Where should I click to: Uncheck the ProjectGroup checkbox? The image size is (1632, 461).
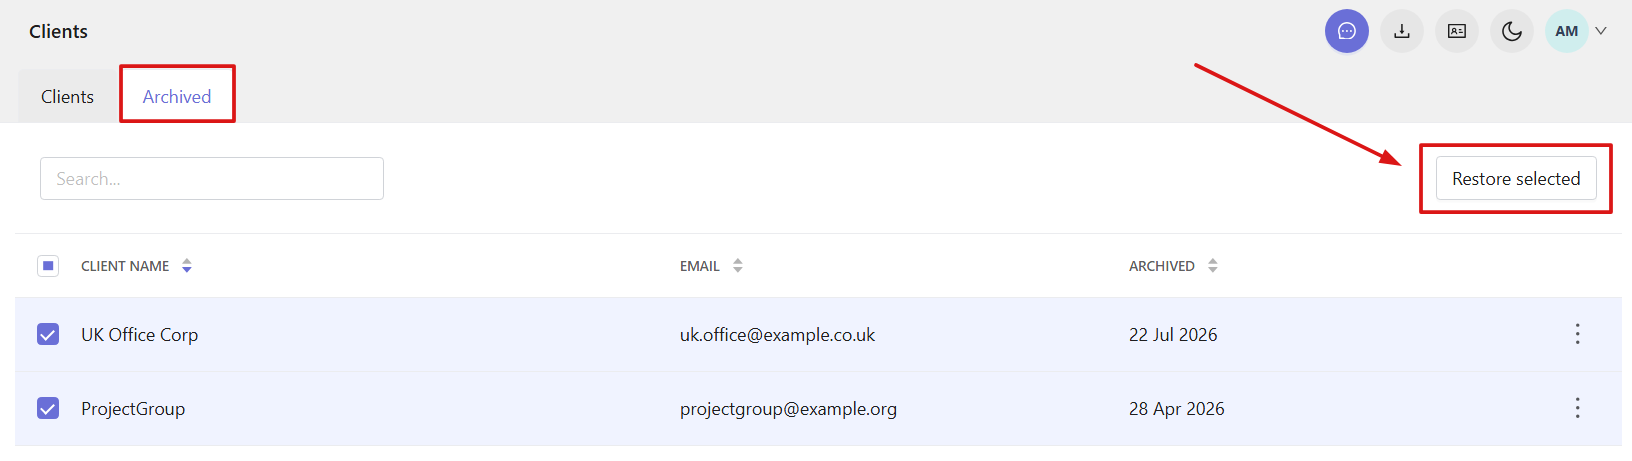click(x=48, y=408)
